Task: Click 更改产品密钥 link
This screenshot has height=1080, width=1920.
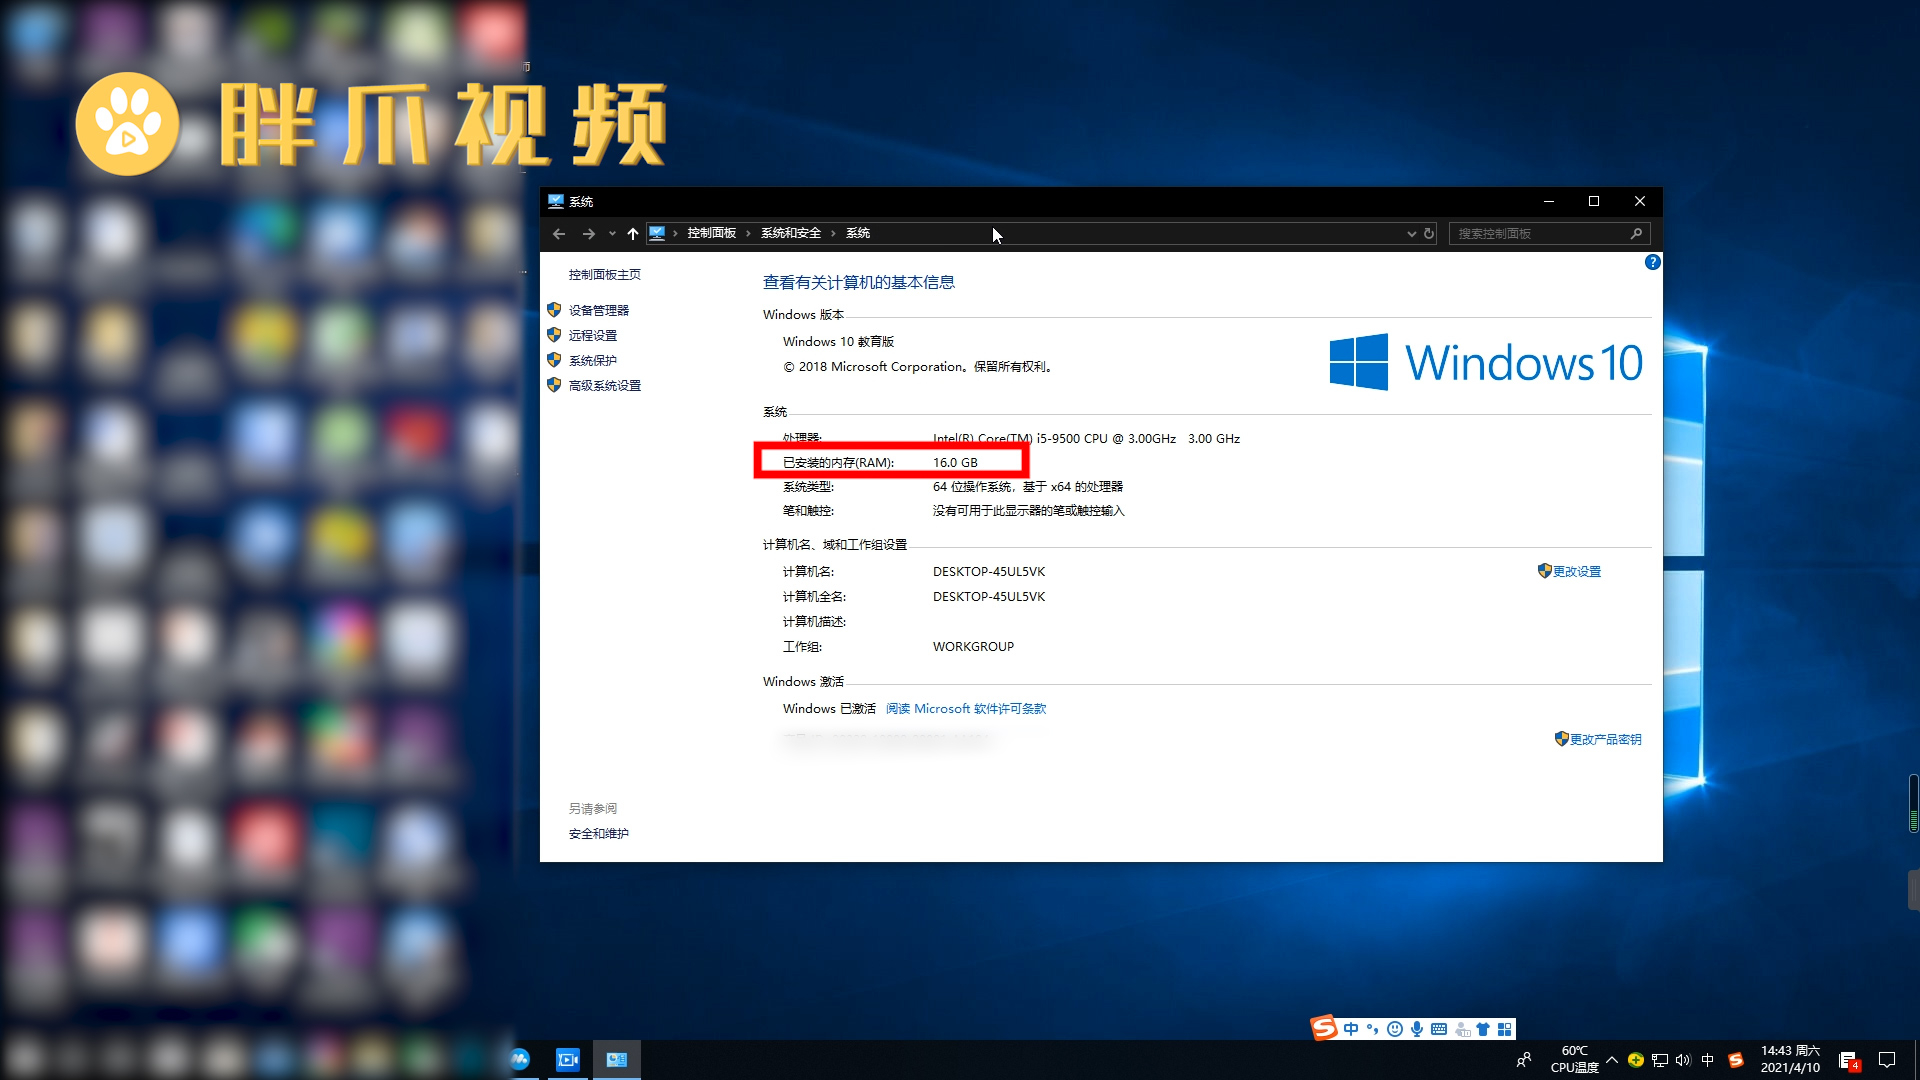Action: click(x=1605, y=740)
